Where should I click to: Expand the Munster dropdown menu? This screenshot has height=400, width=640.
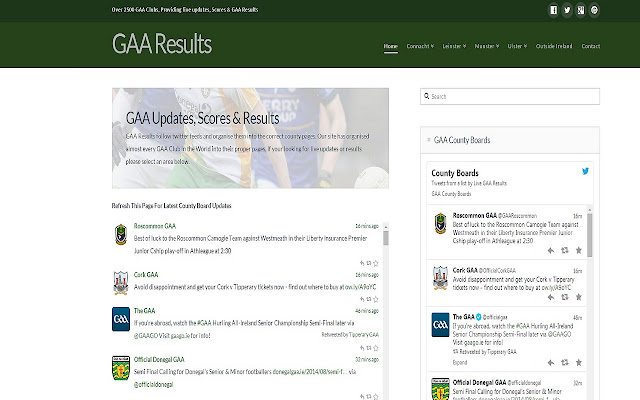tap(487, 46)
